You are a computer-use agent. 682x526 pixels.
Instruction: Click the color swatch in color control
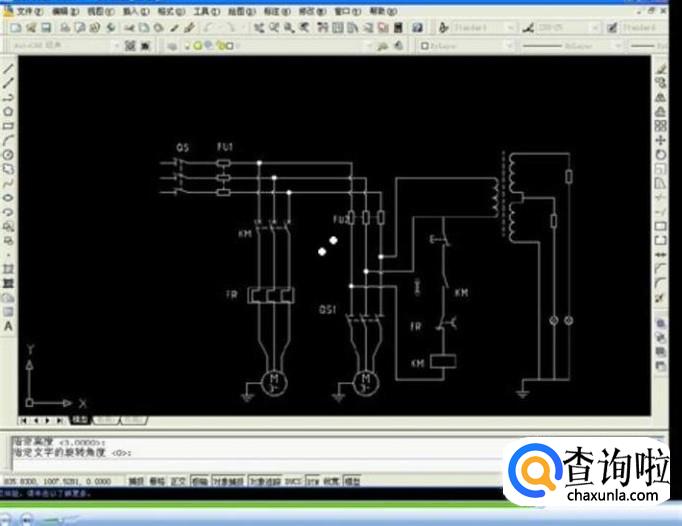click(x=425, y=45)
